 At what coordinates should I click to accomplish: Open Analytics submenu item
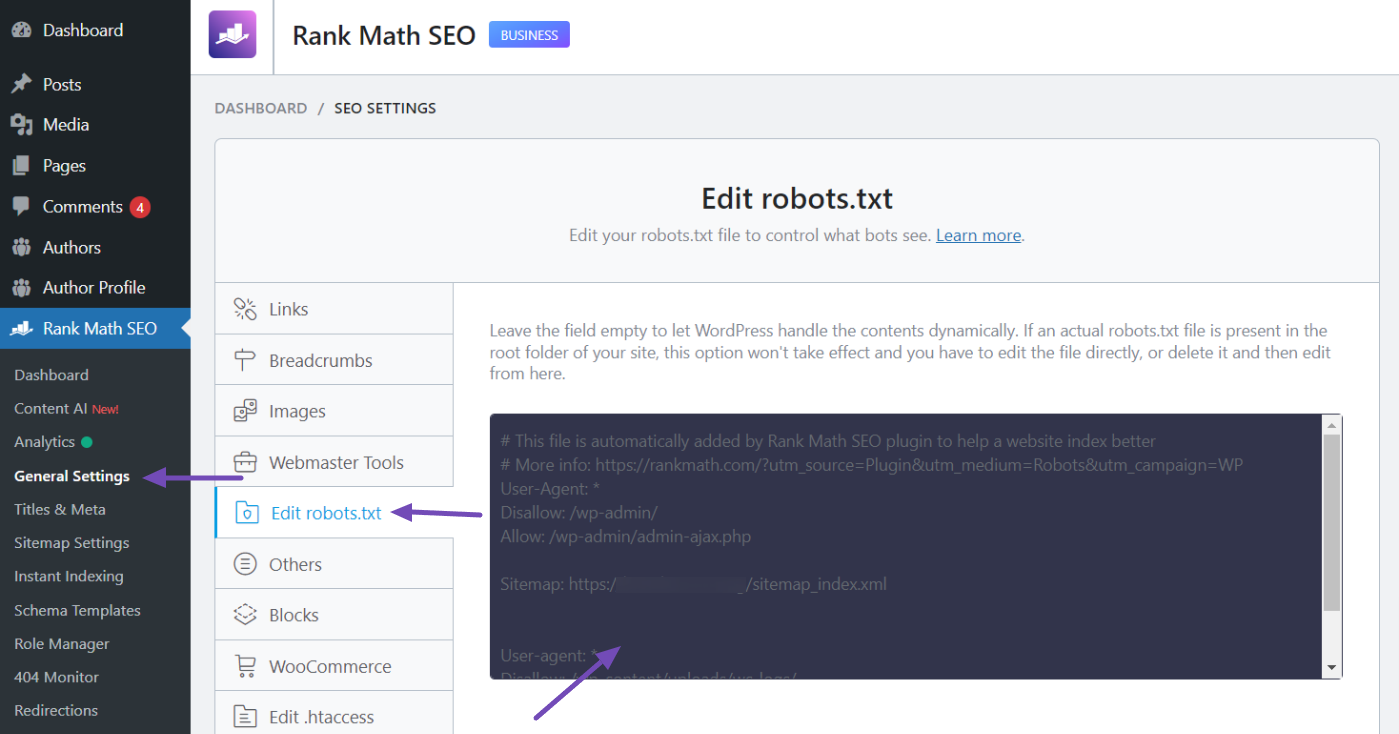click(45, 442)
